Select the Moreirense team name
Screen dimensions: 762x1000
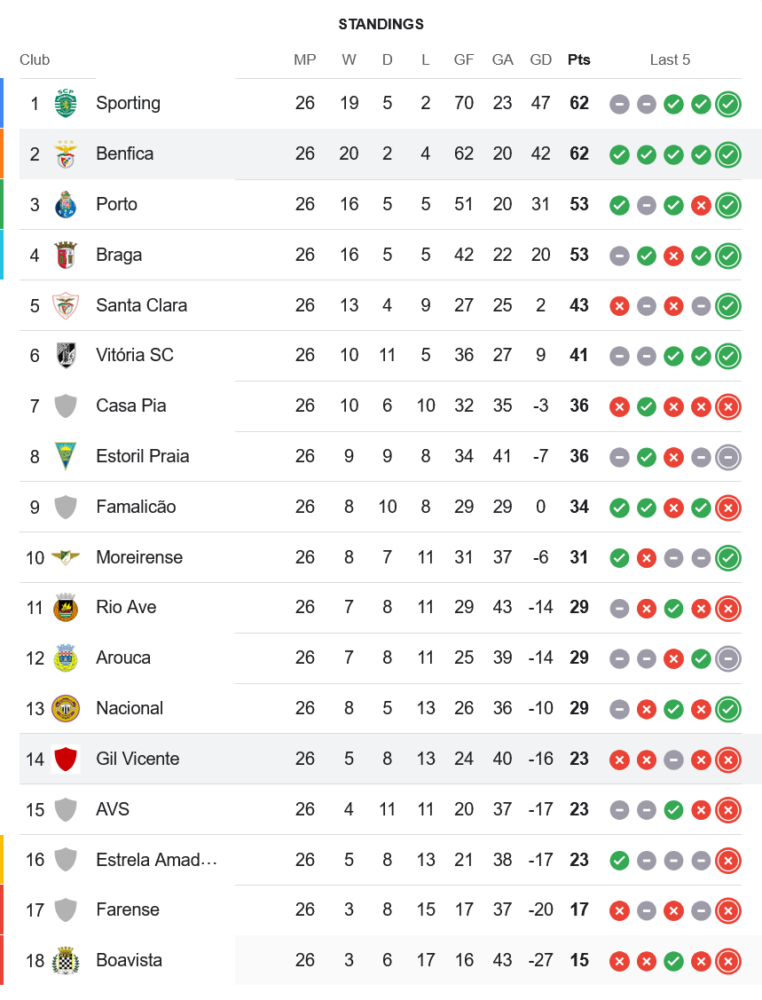point(139,557)
